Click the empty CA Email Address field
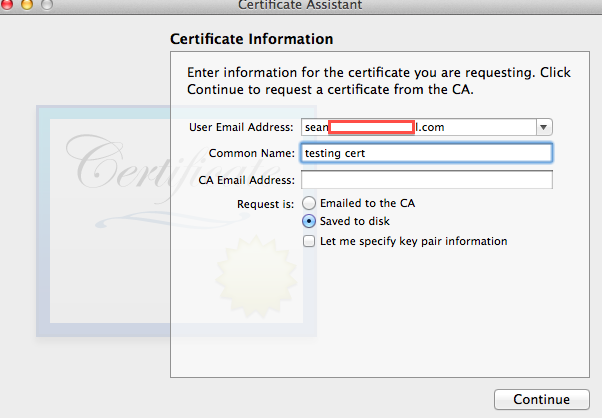This screenshot has width=602, height=418. pyautogui.click(x=426, y=180)
